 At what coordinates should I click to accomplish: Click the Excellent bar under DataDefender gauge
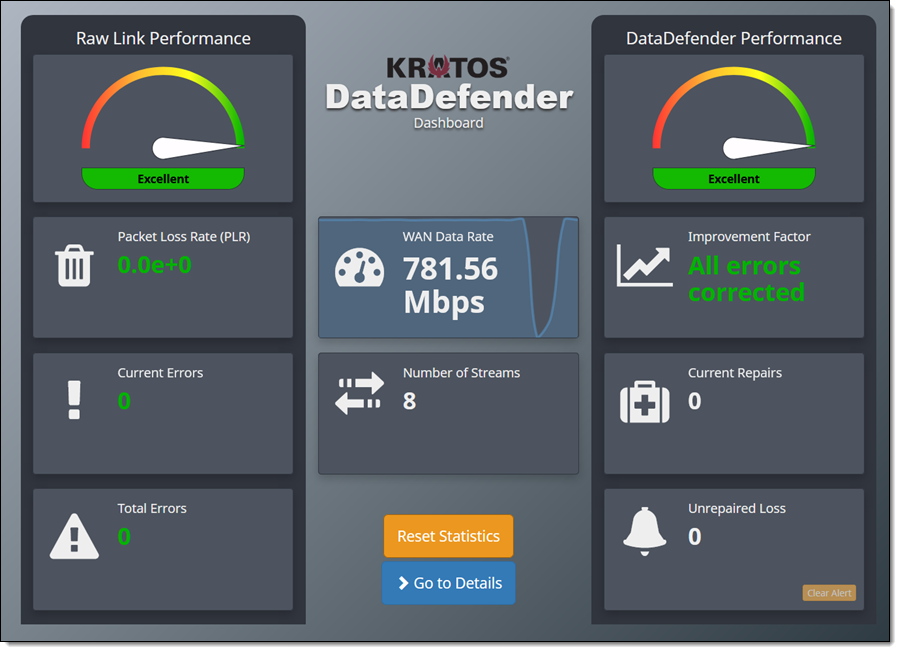pyautogui.click(x=734, y=179)
